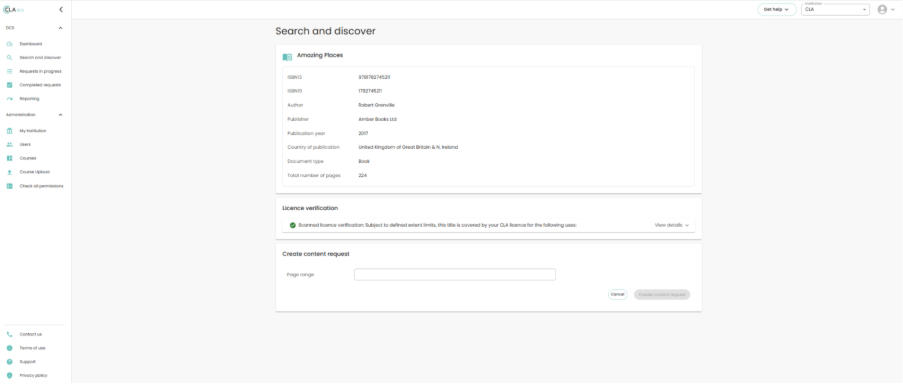Click the green licence verification checkmark icon
This screenshot has width=903, height=384.
click(293, 225)
